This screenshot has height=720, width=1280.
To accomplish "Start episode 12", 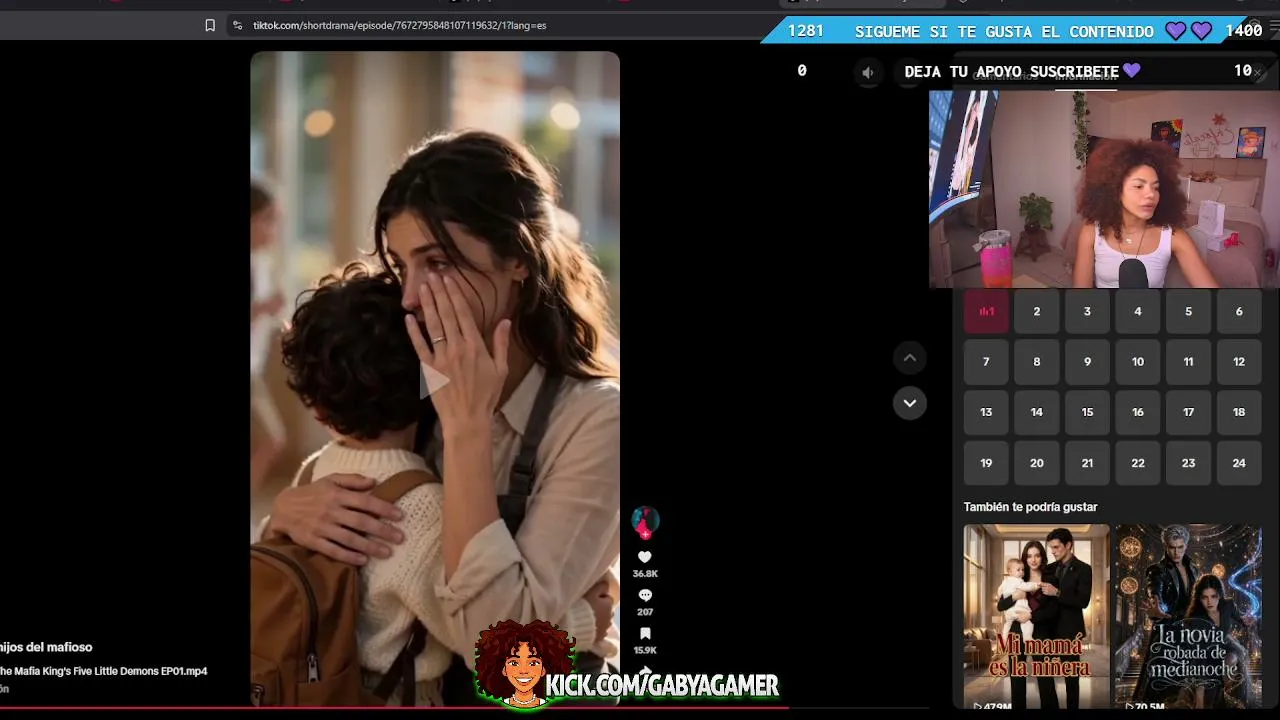I will tap(1239, 362).
